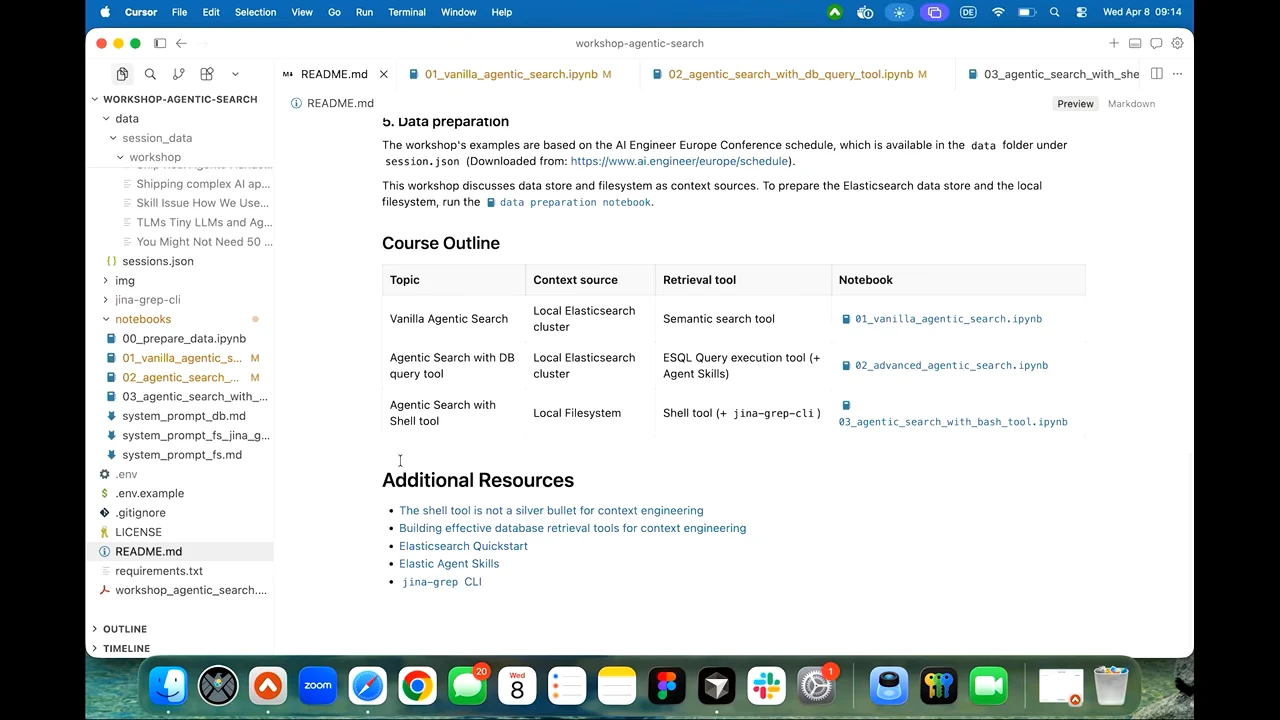Toggle the chat pane icon

pos(1156,43)
